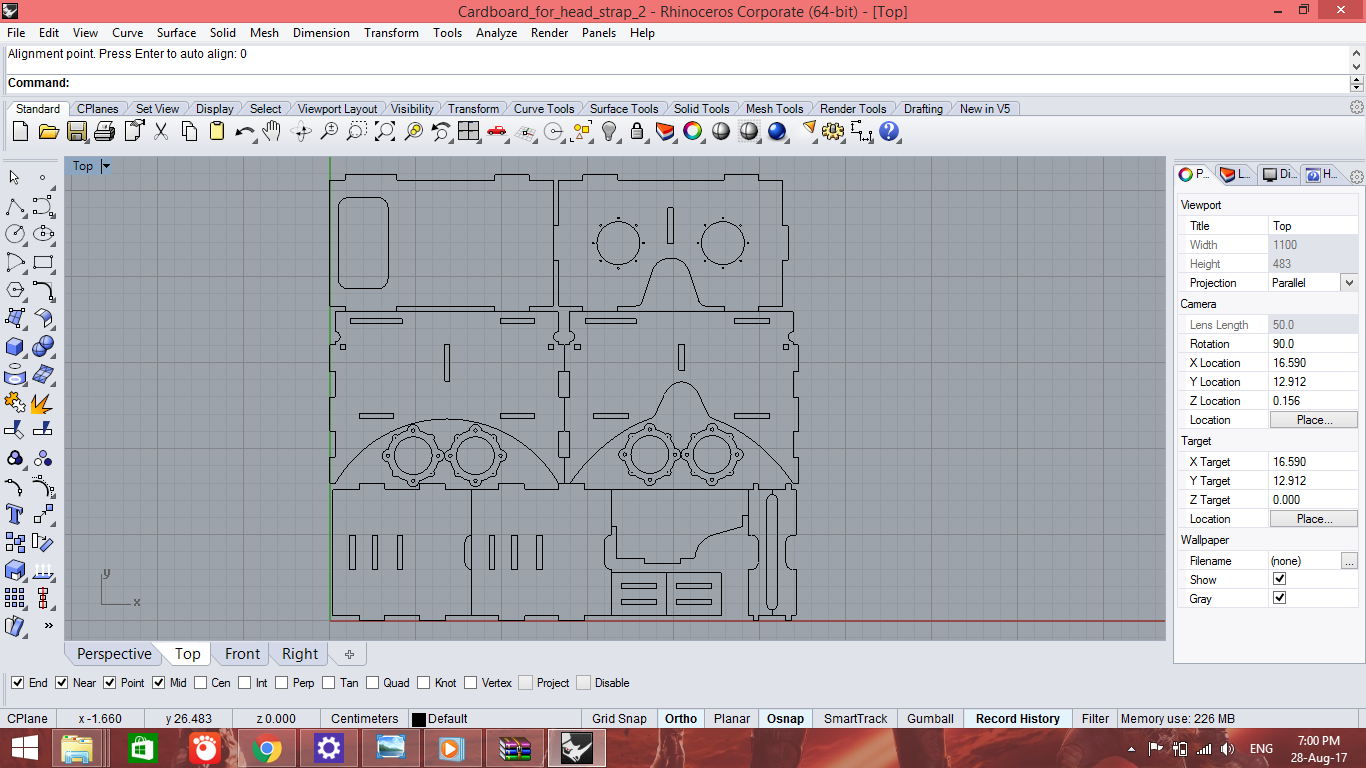Select the Pan hand tool
This screenshot has height=768, width=1366.
272,131
